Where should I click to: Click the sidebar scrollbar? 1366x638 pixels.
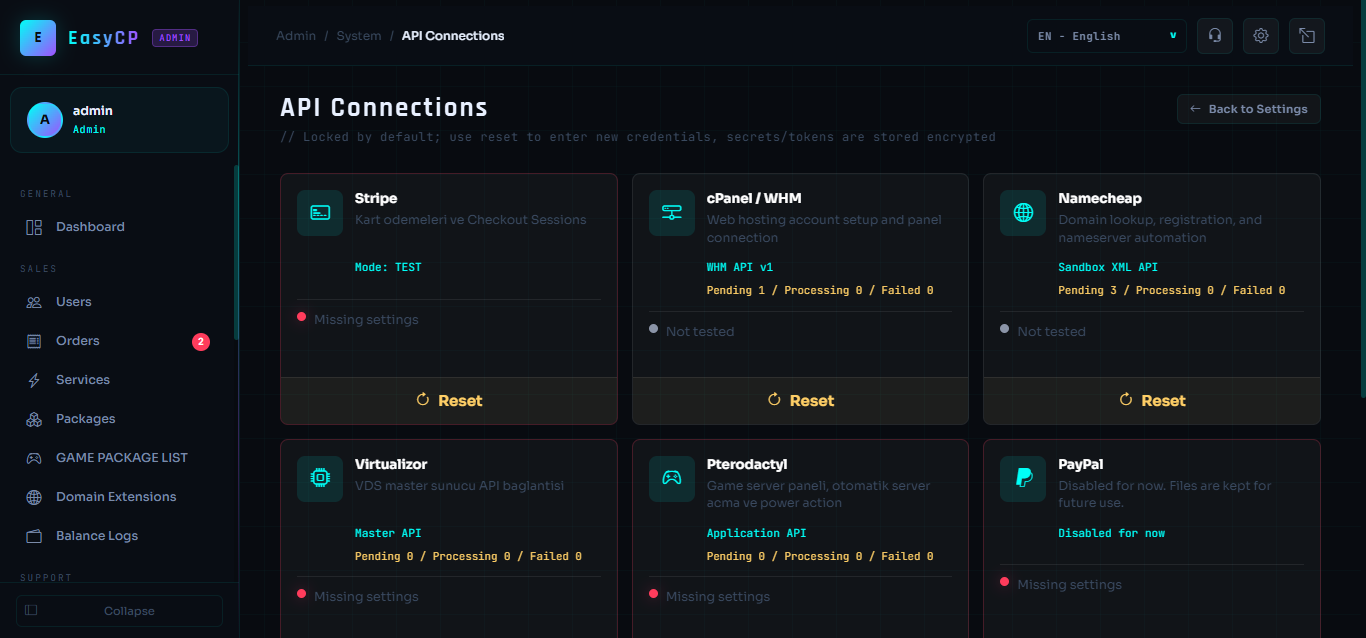click(x=236, y=252)
